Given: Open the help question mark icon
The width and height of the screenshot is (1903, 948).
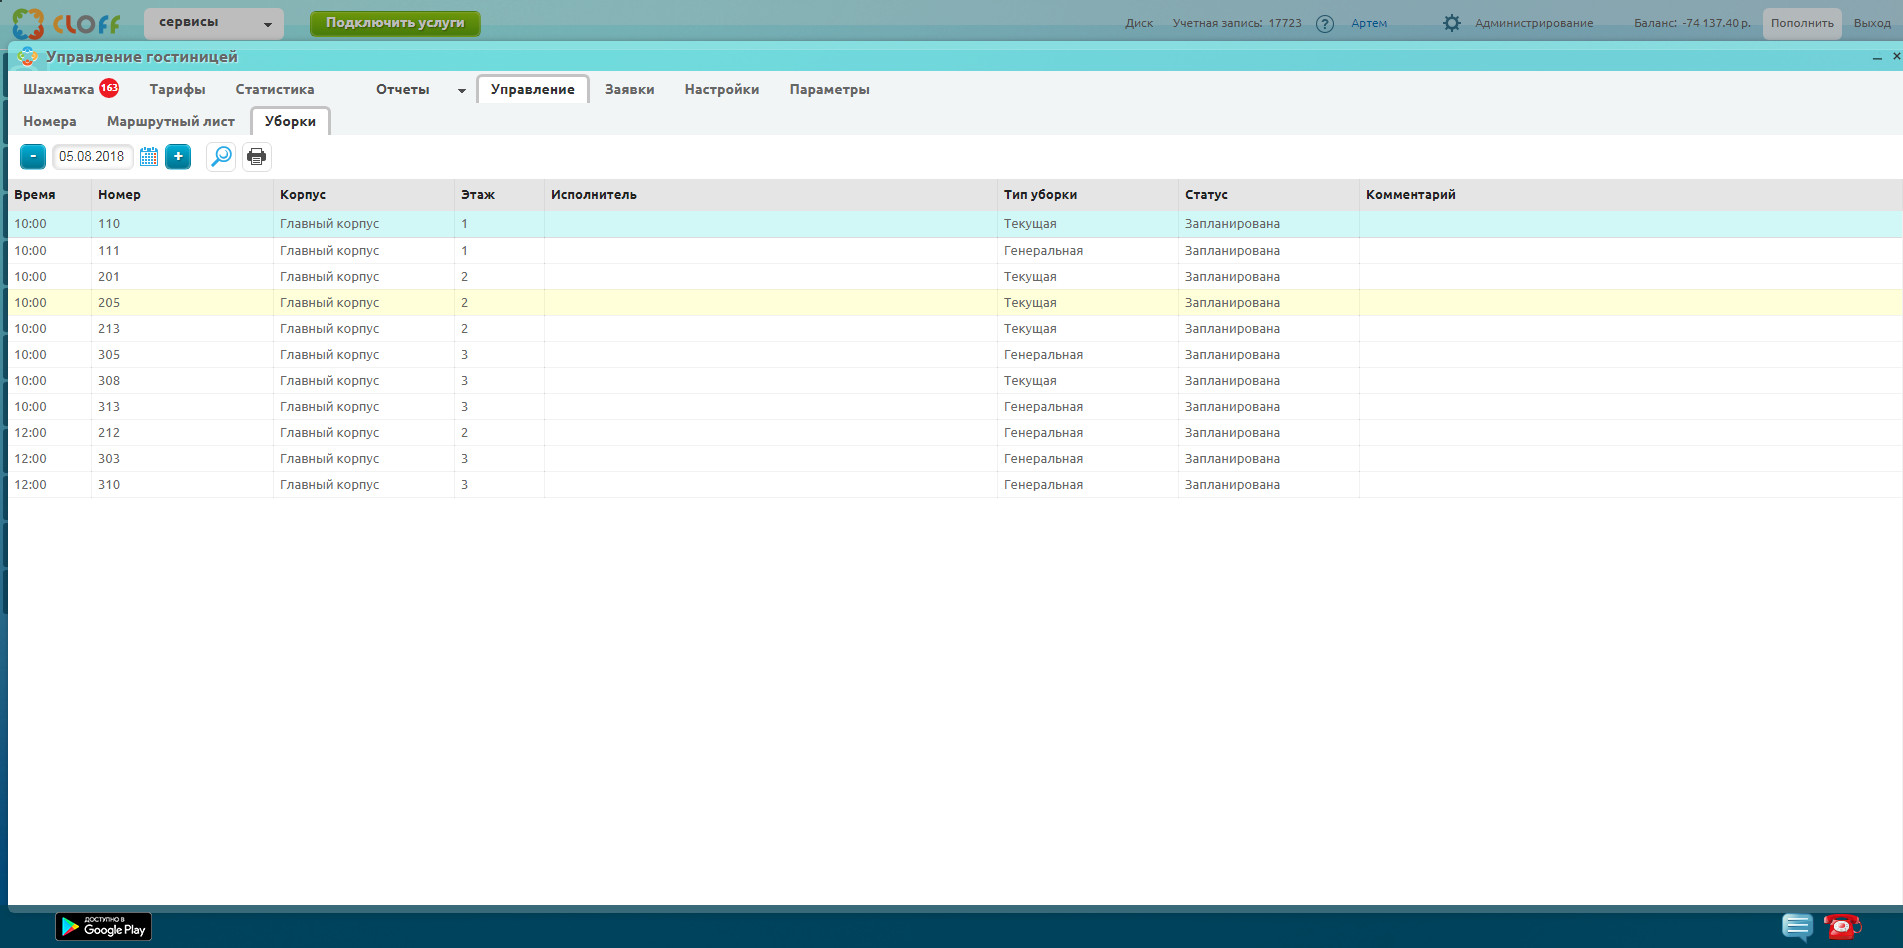Looking at the screenshot, I should click(x=1325, y=23).
